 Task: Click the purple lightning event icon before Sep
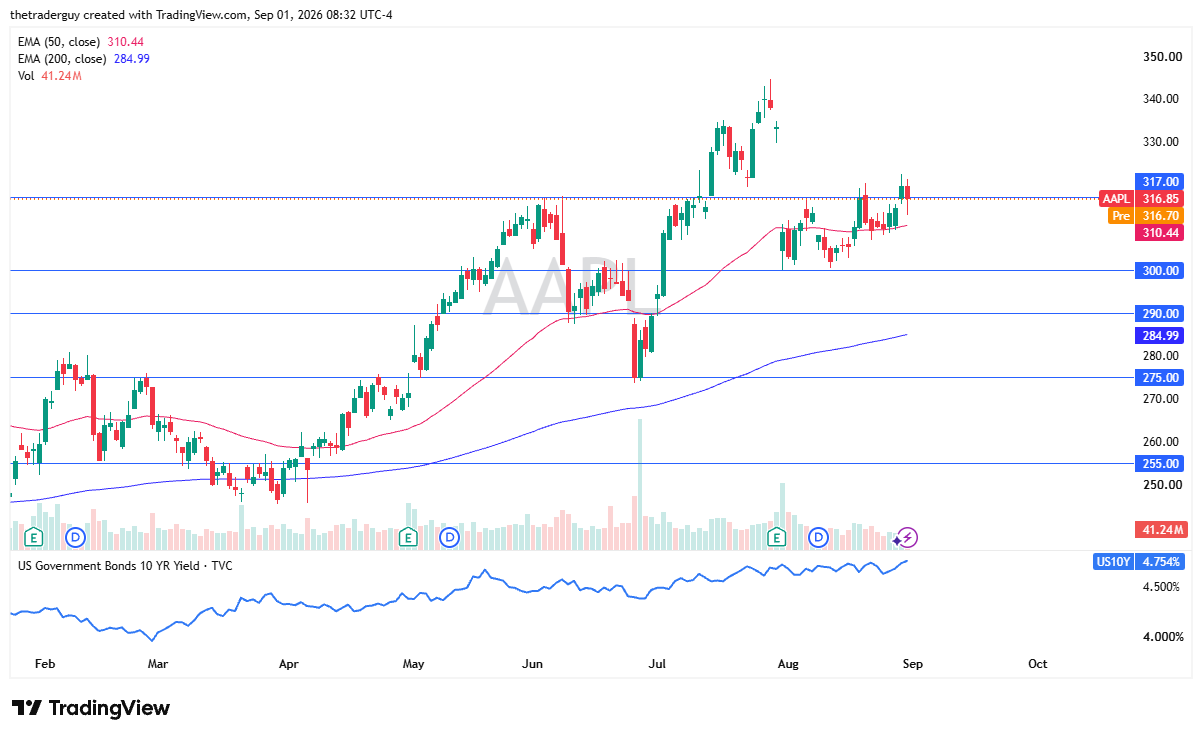click(x=907, y=538)
